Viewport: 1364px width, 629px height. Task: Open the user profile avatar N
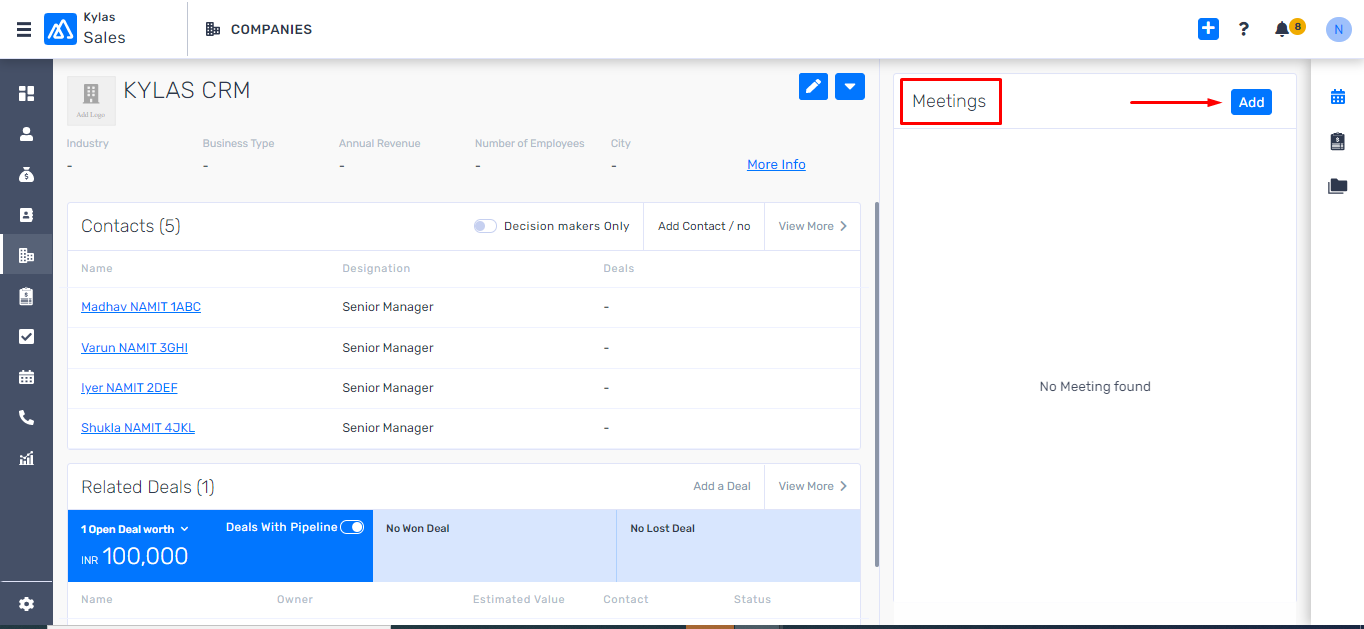coord(1338,29)
